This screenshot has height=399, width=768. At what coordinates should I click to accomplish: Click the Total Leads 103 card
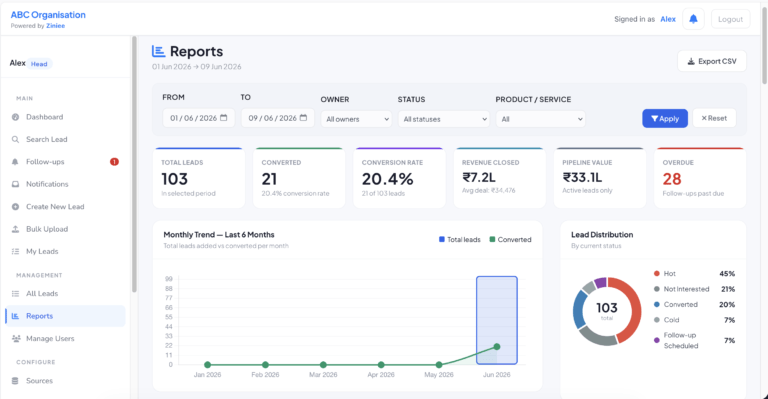click(x=199, y=178)
